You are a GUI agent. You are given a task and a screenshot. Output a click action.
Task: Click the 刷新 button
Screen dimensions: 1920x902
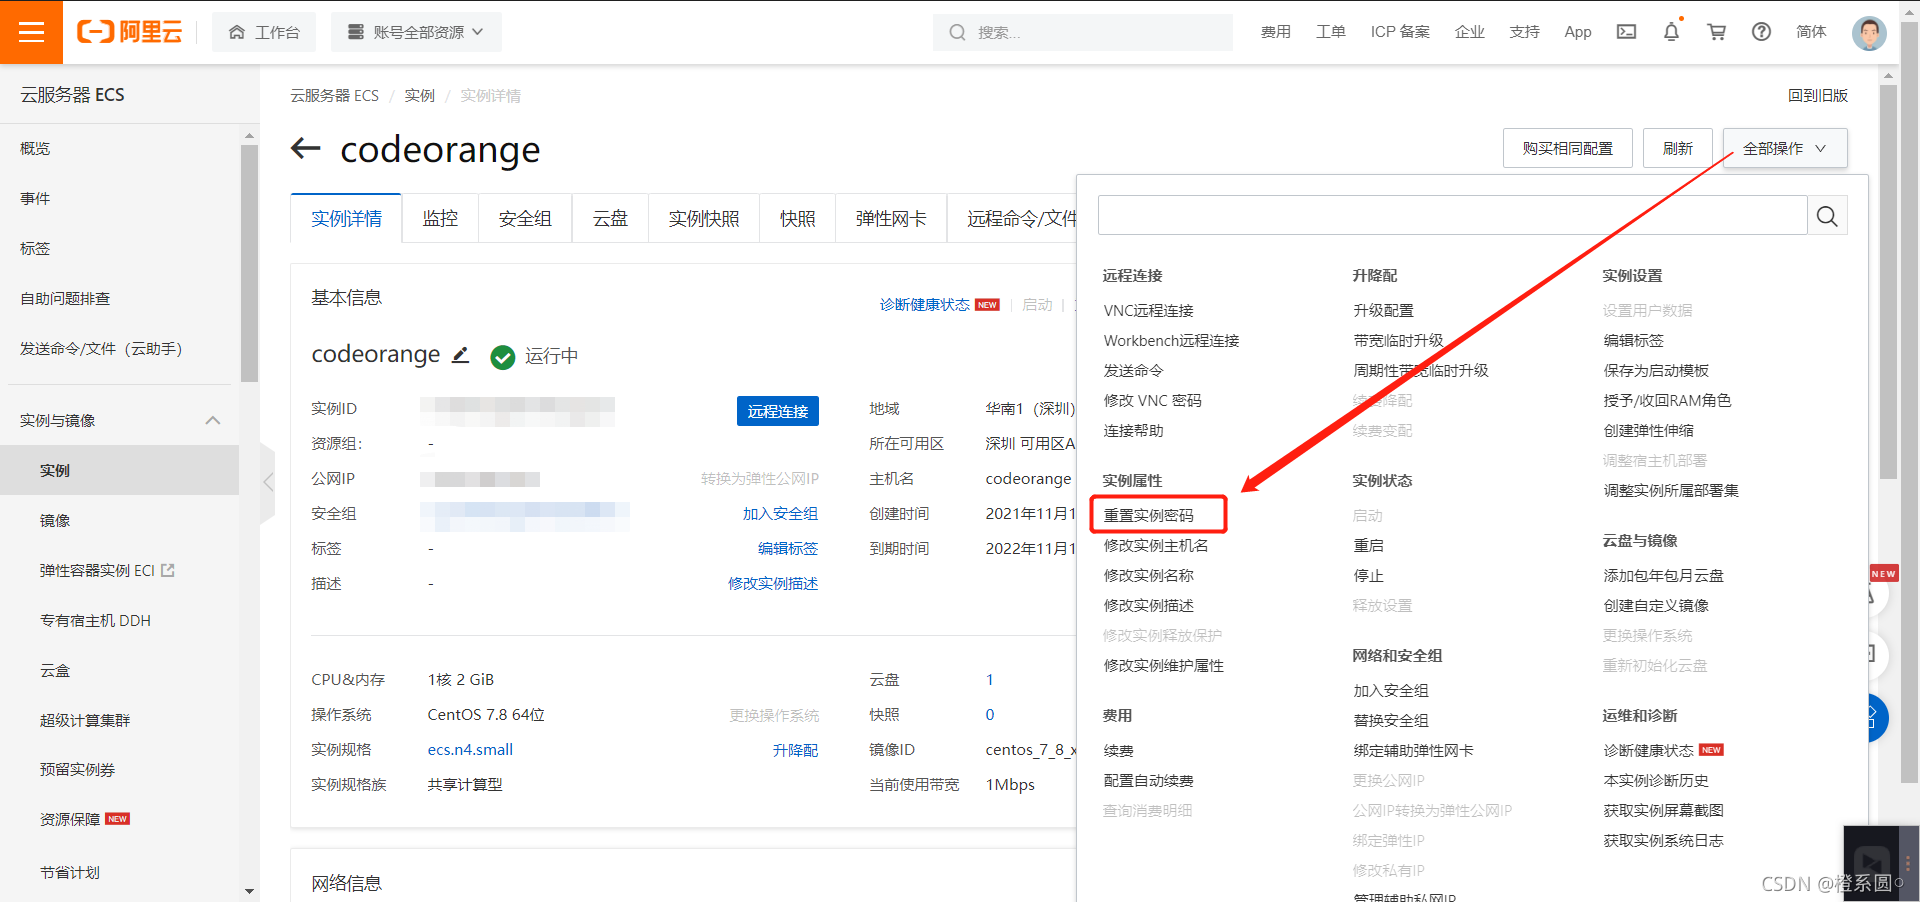1678,148
